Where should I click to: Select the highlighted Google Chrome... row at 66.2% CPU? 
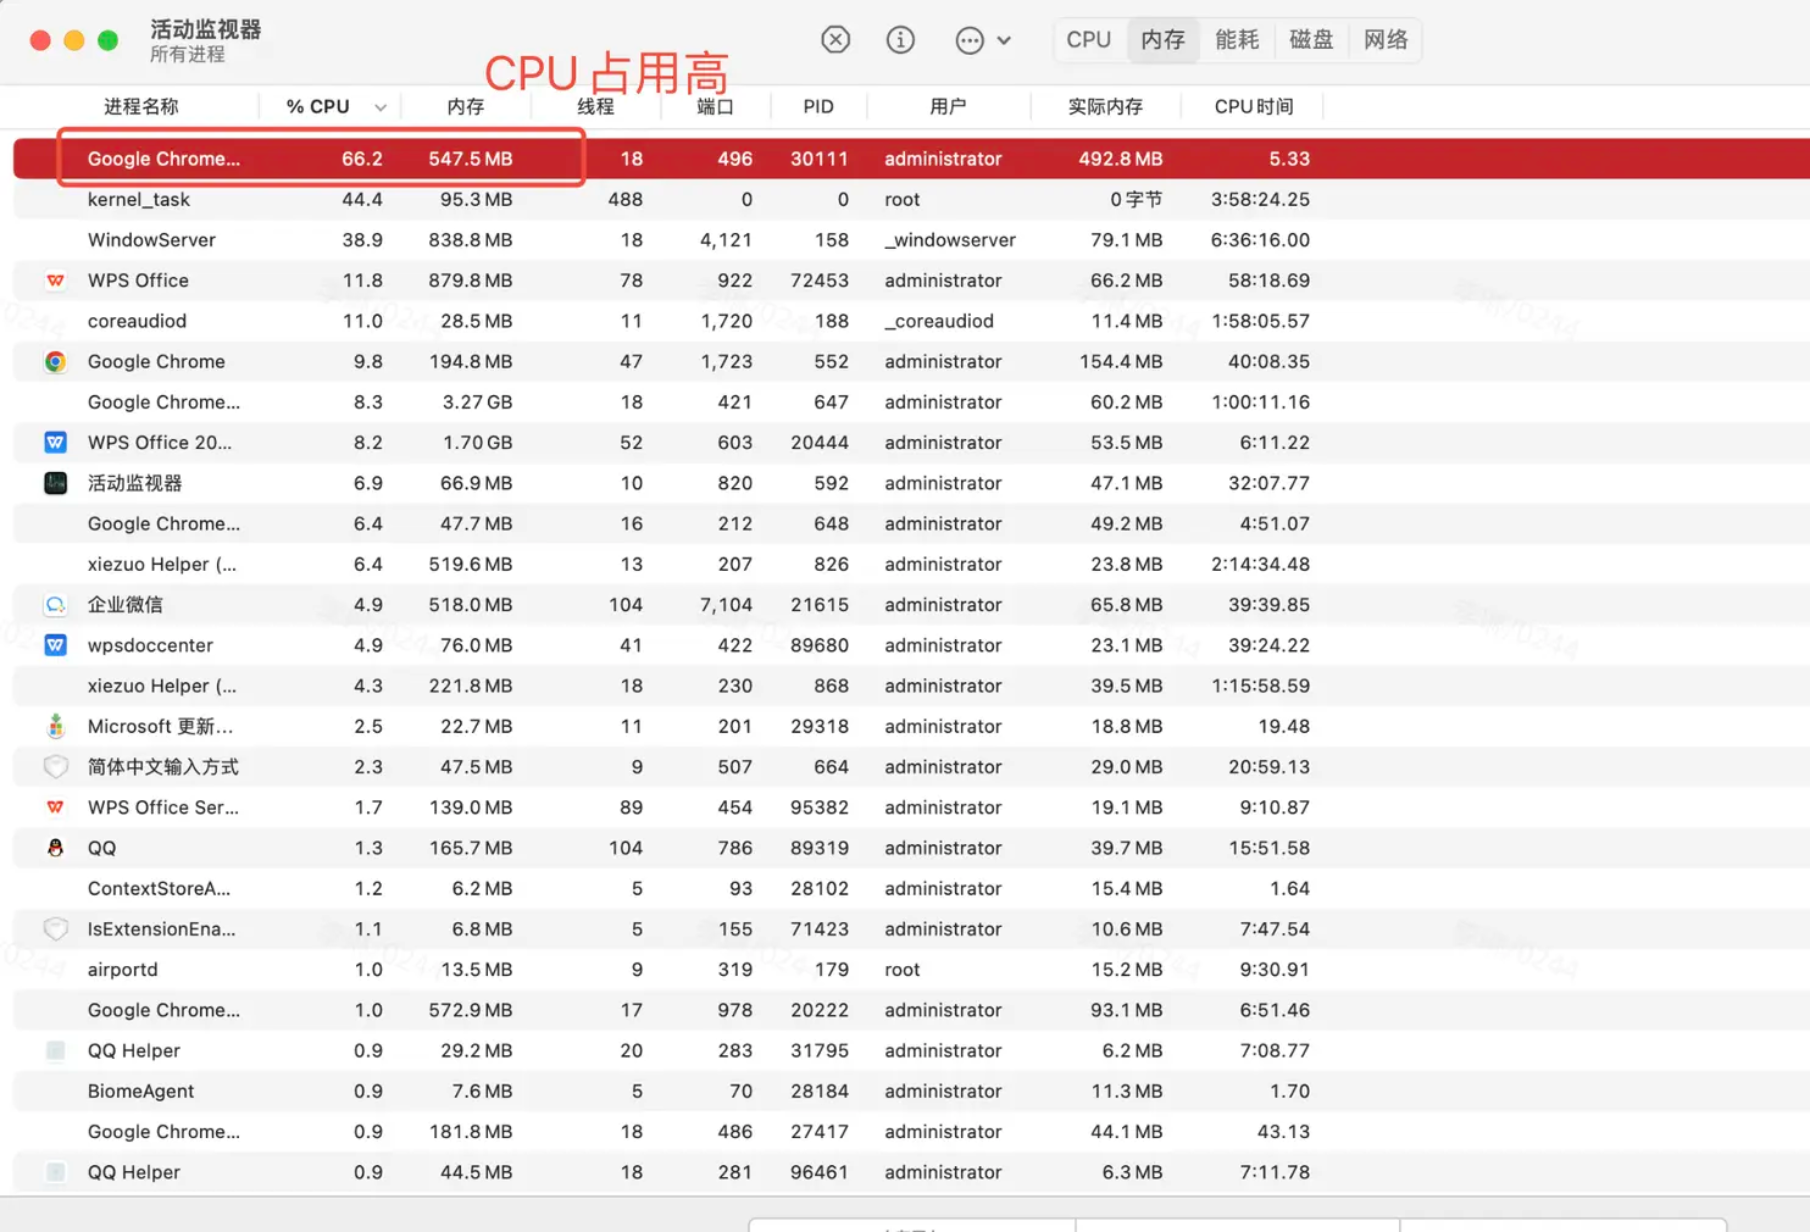(911, 159)
